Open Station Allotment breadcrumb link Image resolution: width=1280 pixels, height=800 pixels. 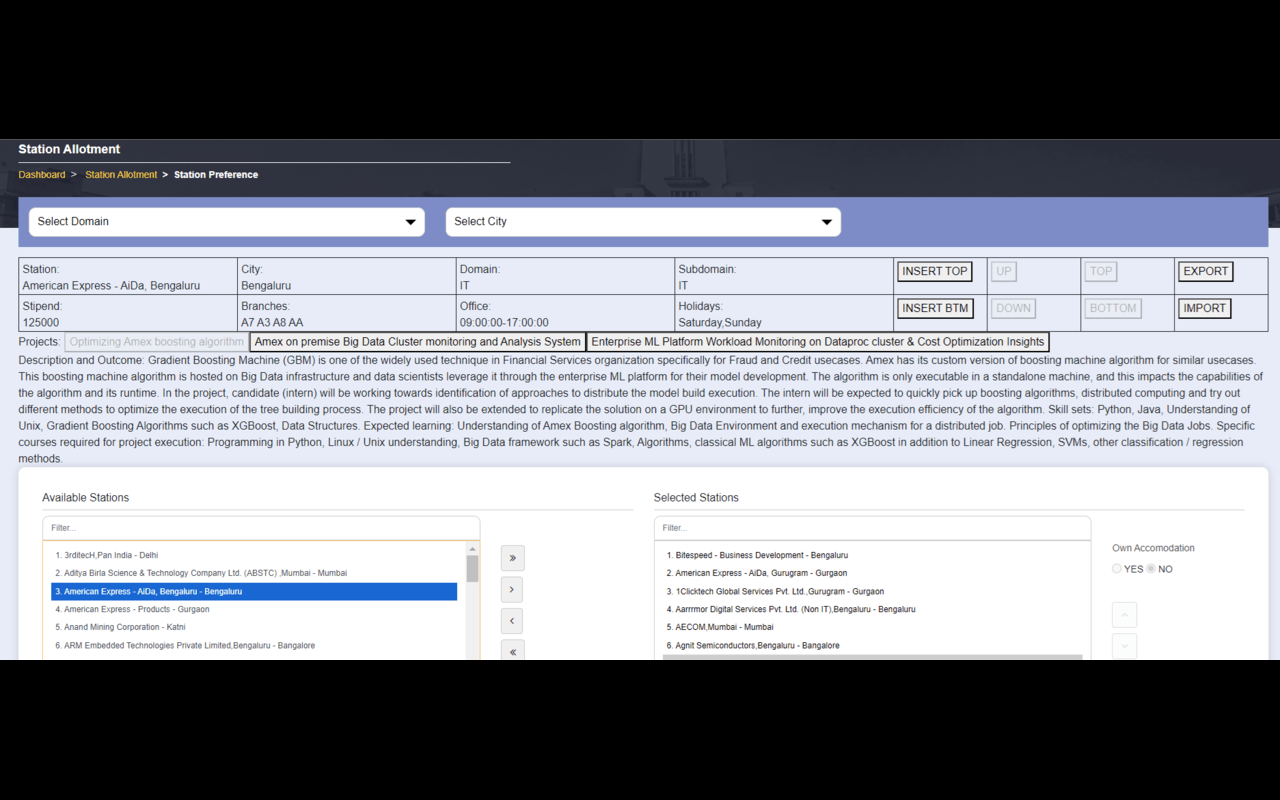[x=121, y=175]
